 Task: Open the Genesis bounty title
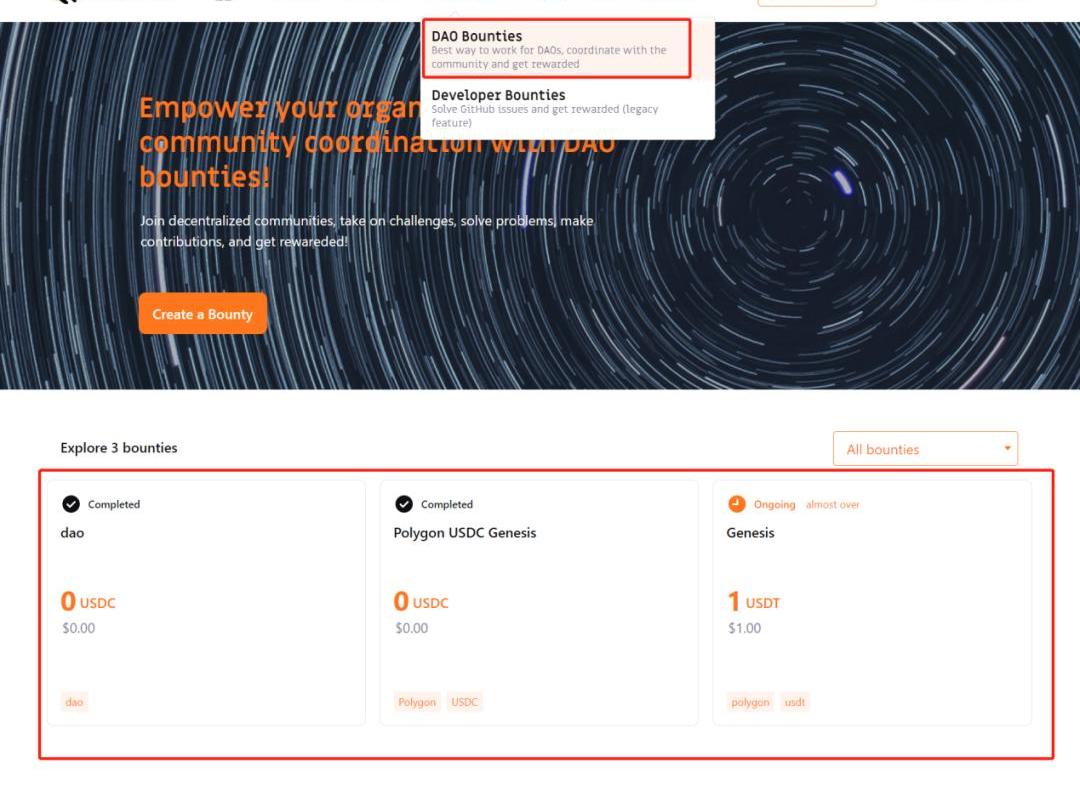pyautogui.click(x=750, y=533)
